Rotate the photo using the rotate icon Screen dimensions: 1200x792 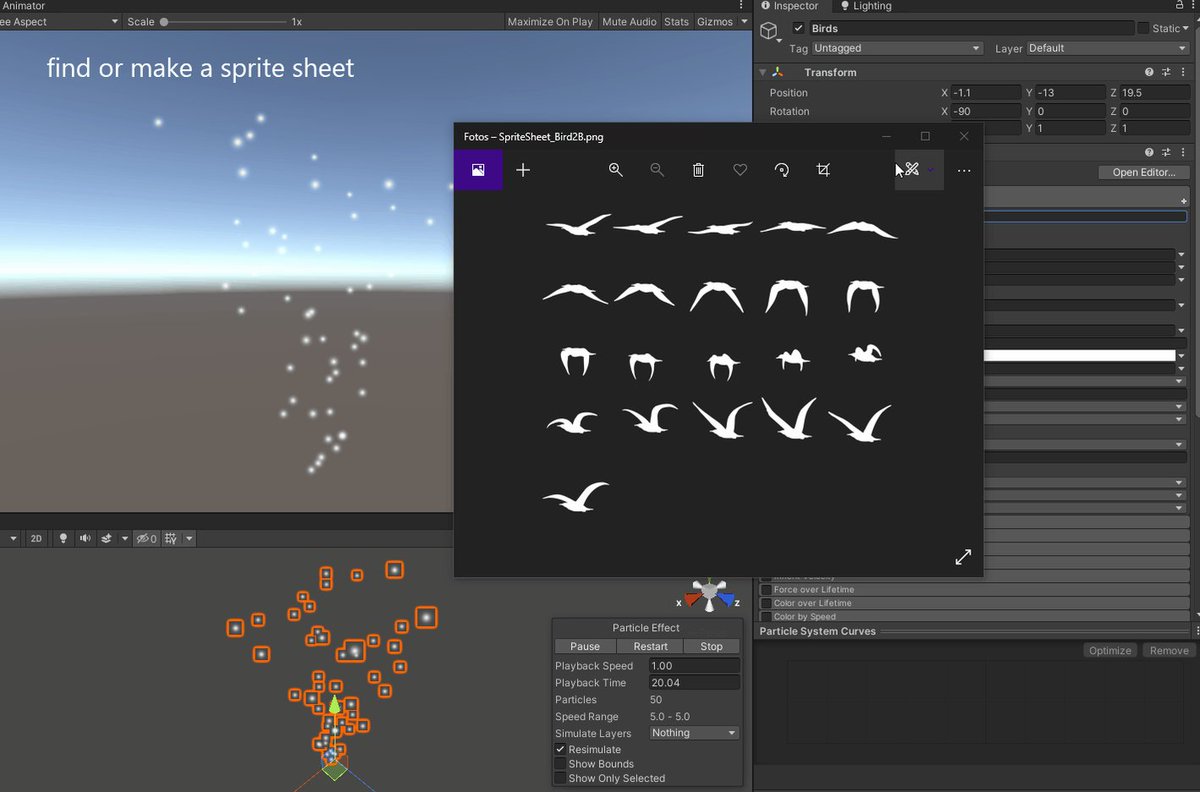pyautogui.click(x=782, y=170)
